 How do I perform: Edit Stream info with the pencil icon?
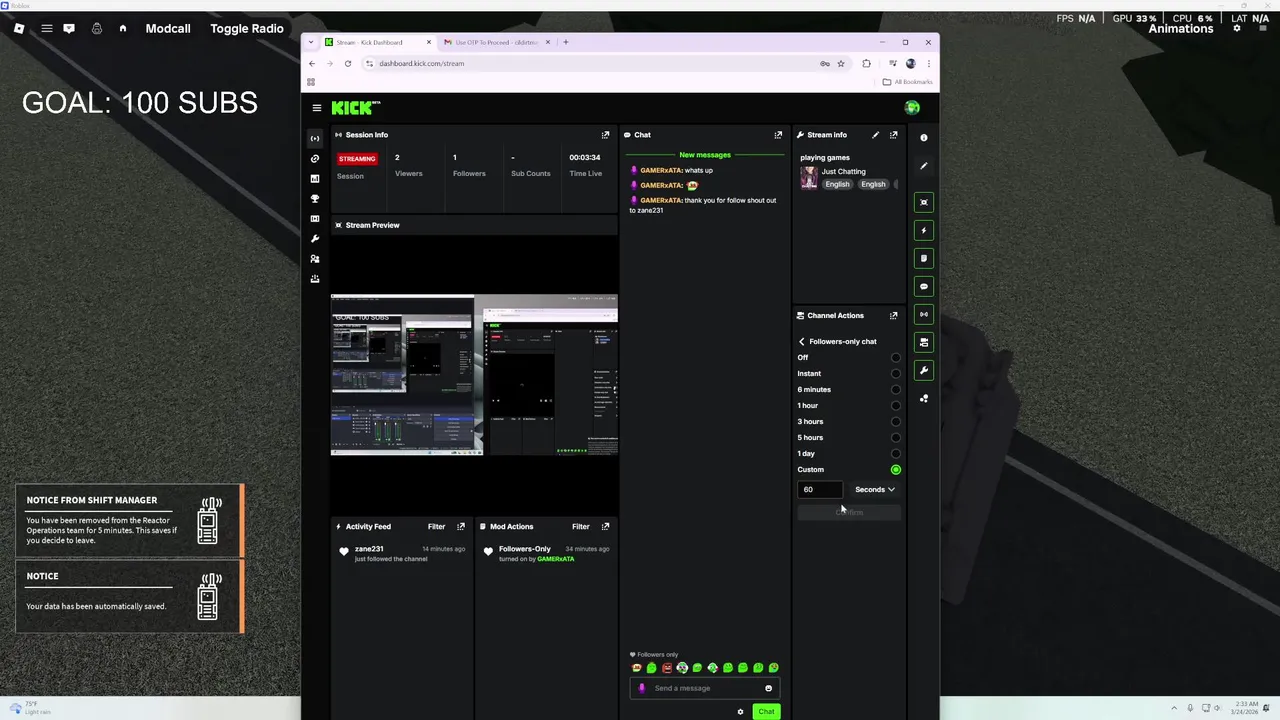(876, 135)
